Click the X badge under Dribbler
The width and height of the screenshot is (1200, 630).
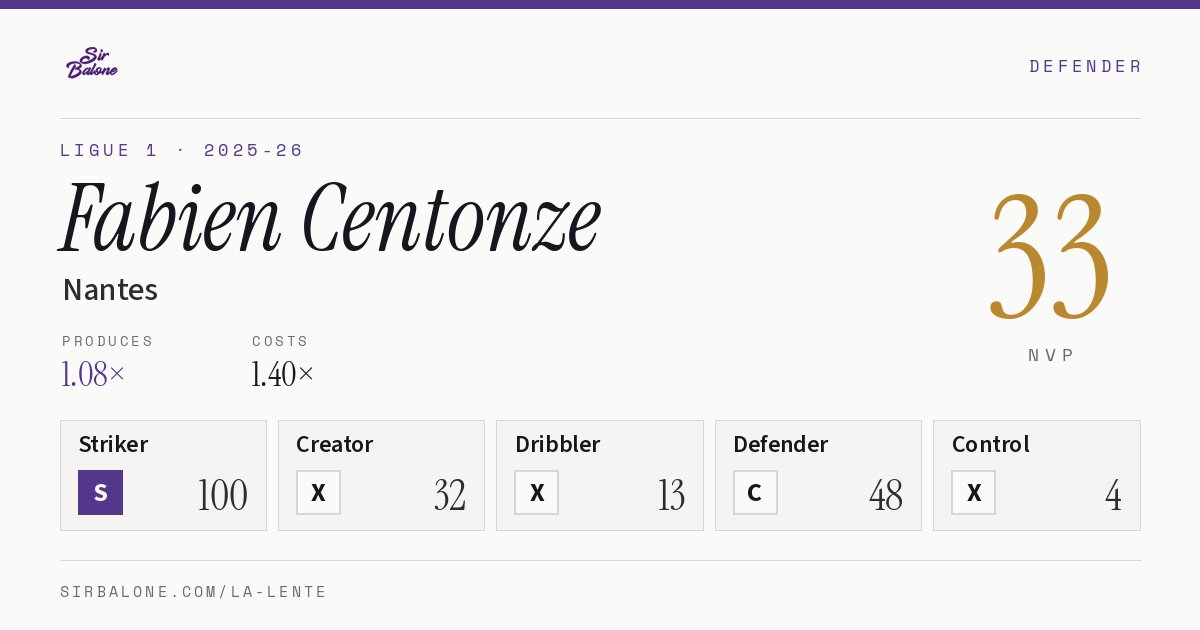(537, 492)
